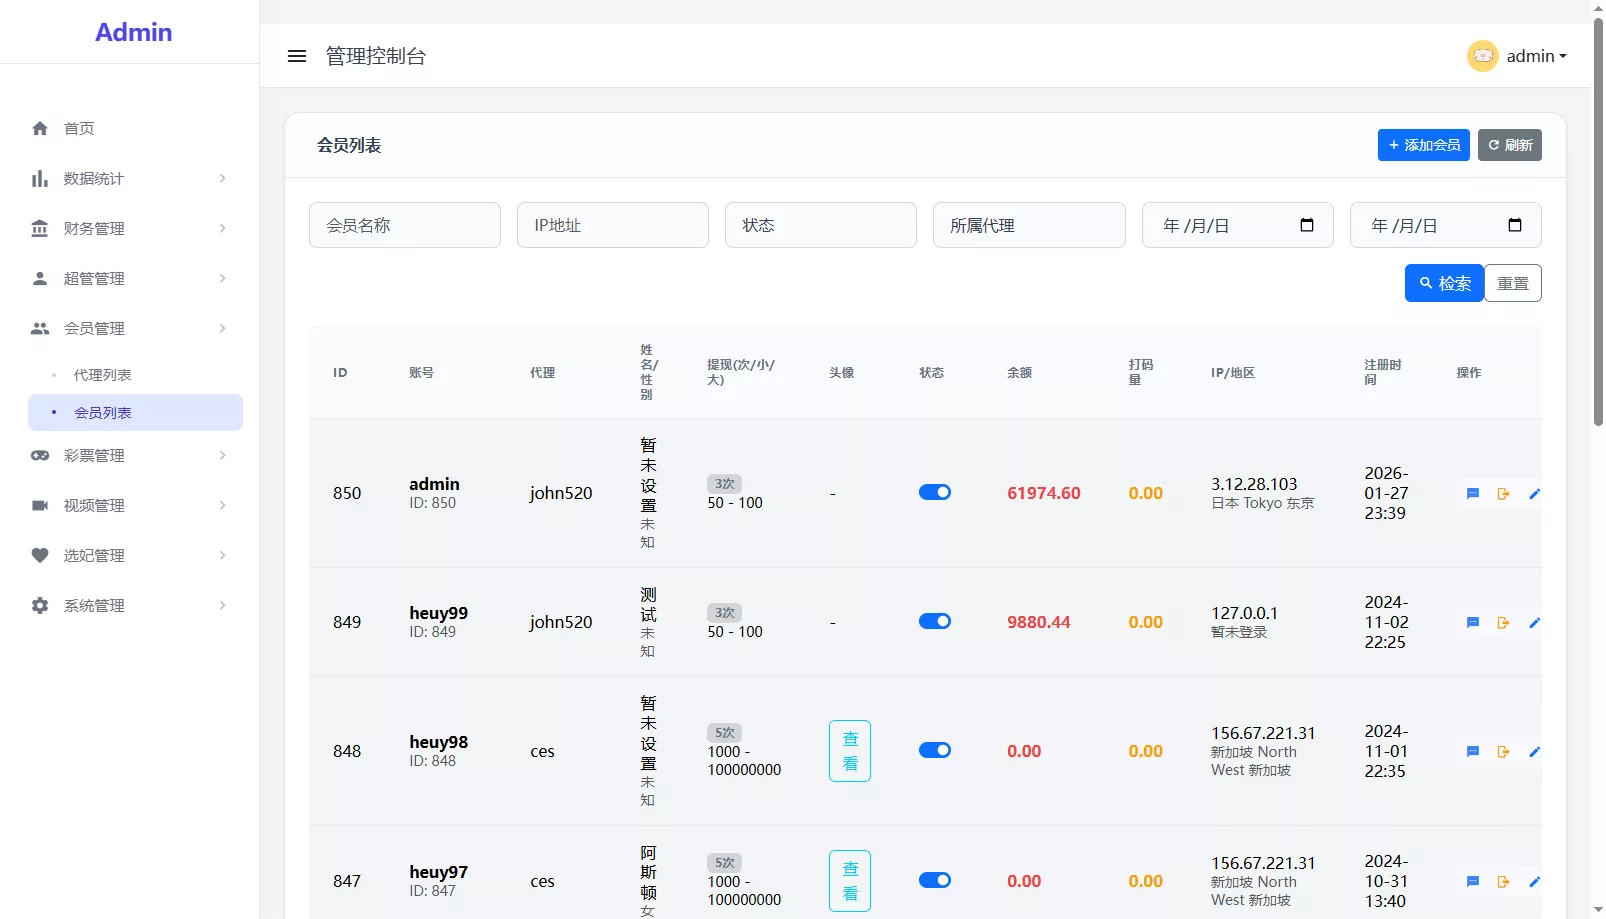
Task: Click the 检索 search button
Action: (1443, 283)
